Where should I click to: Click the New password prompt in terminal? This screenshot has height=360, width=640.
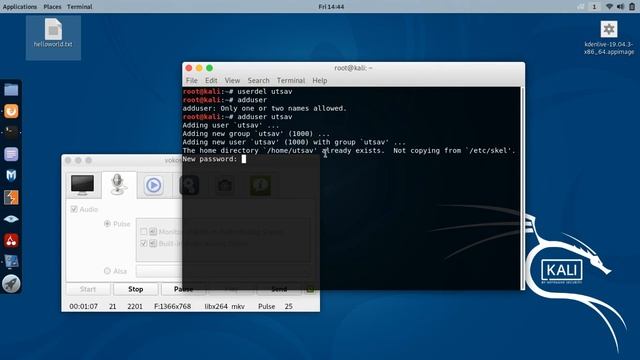[x=210, y=159]
